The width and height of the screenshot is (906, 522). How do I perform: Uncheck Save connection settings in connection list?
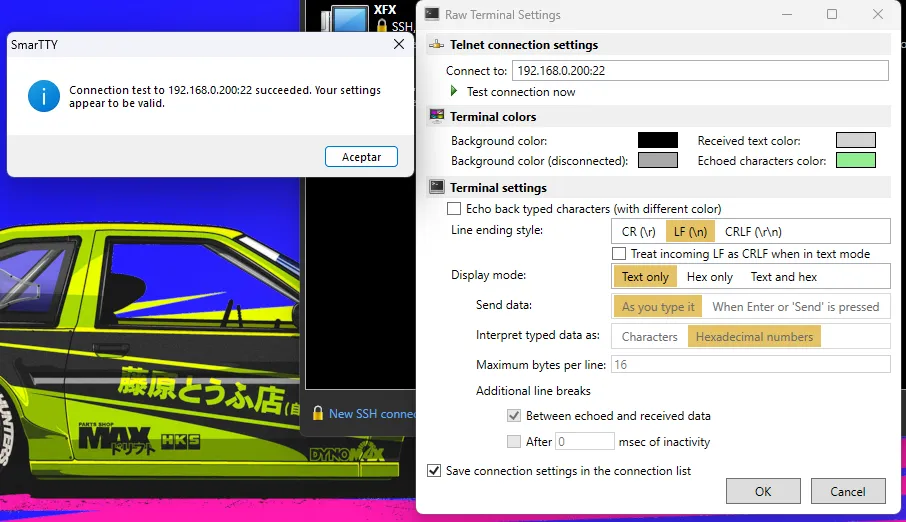[434, 470]
